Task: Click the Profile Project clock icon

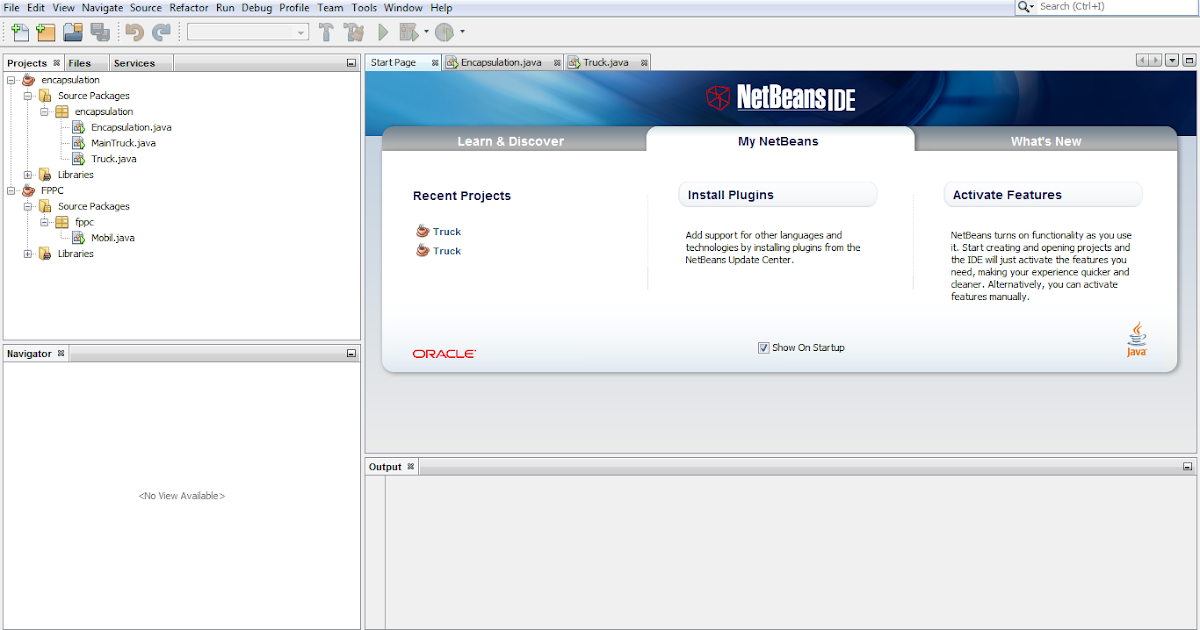Action: pos(445,32)
